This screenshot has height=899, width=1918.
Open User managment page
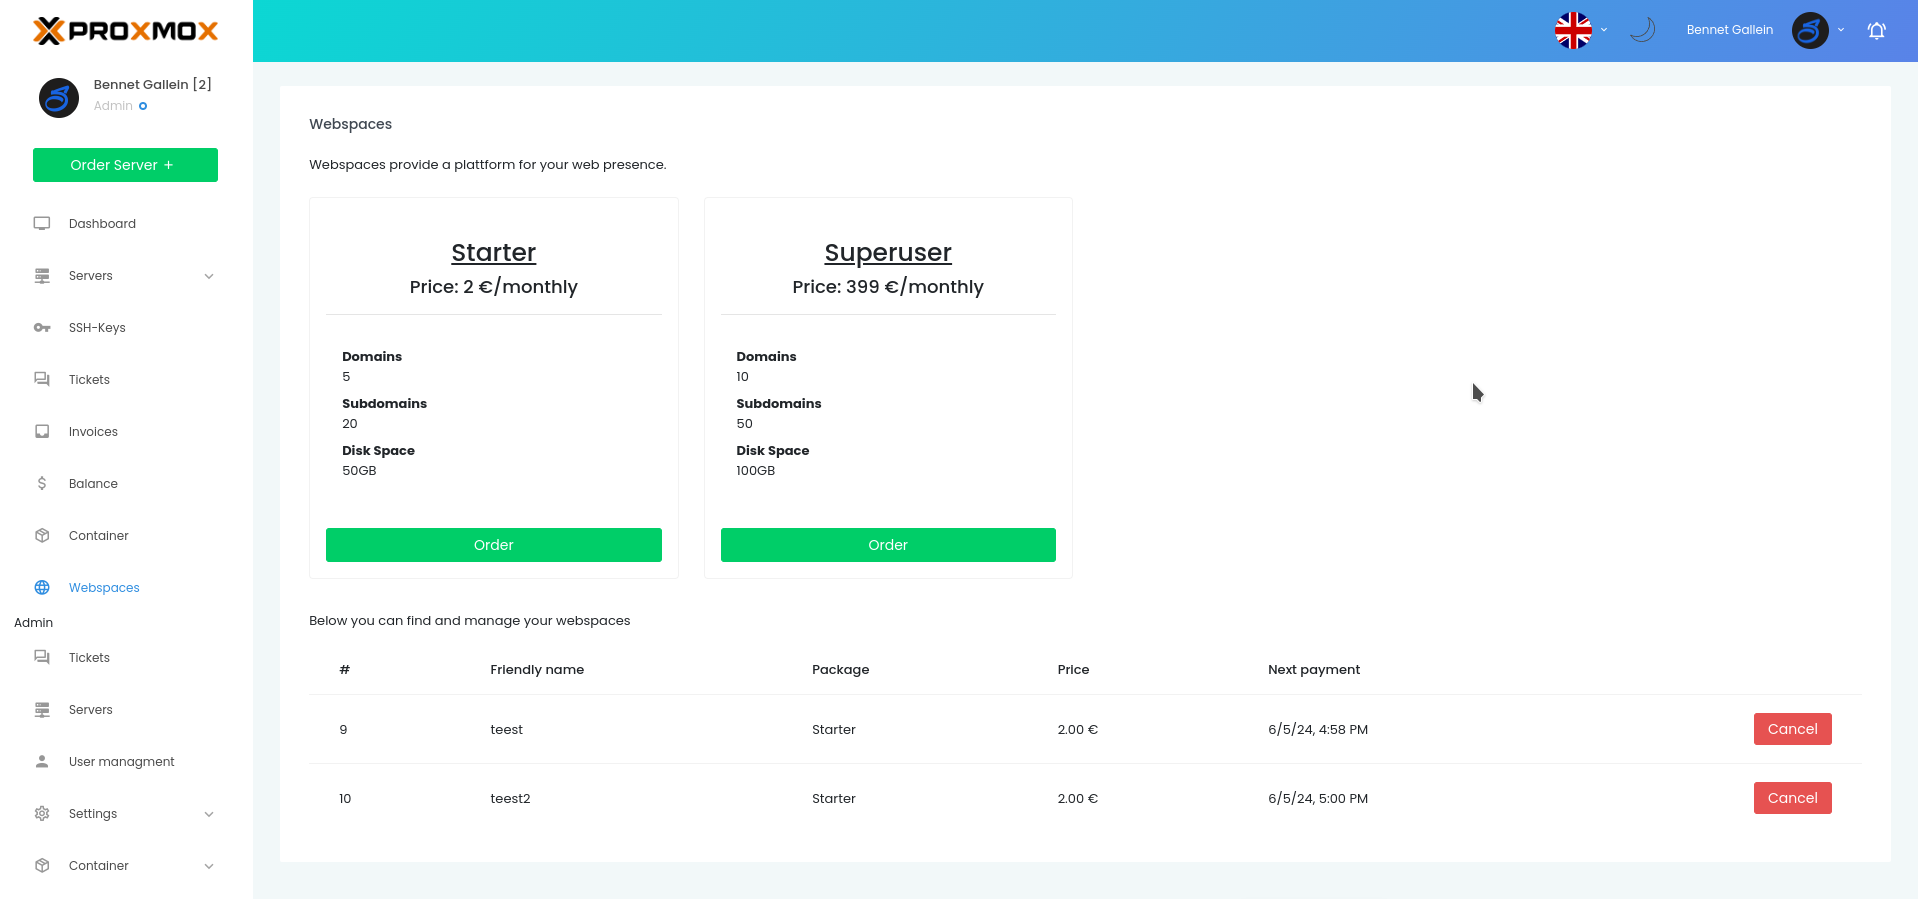click(x=121, y=762)
